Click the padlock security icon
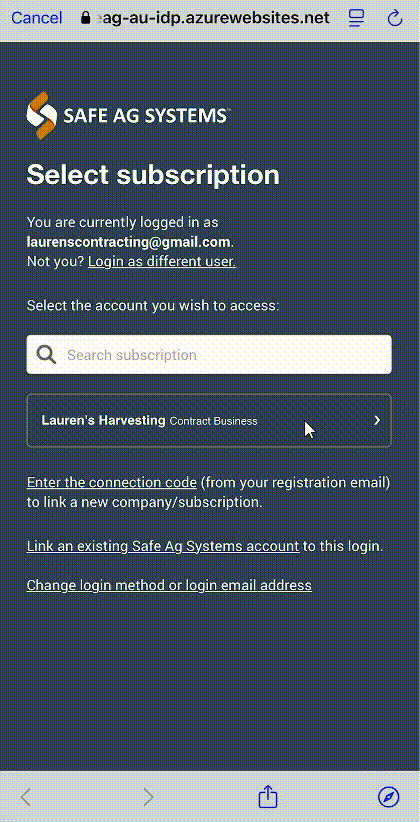This screenshot has width=420, height=822. 87,18
